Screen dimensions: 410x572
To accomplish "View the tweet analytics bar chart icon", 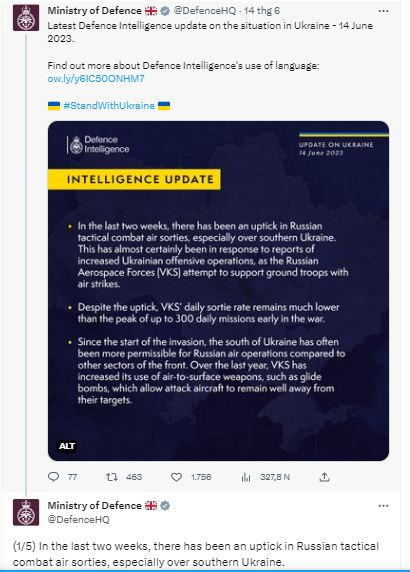I will (x=246, y=477).
